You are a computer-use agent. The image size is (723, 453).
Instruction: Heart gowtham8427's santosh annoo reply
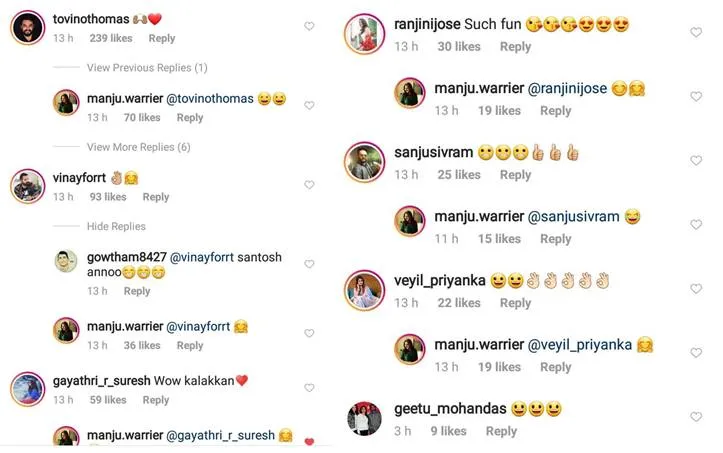pos(309,264)
